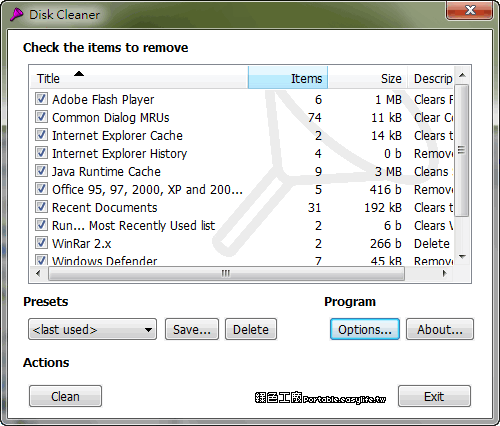Click the 192 kB size cell
Screen dimensions: 500x426
(383, 207)
